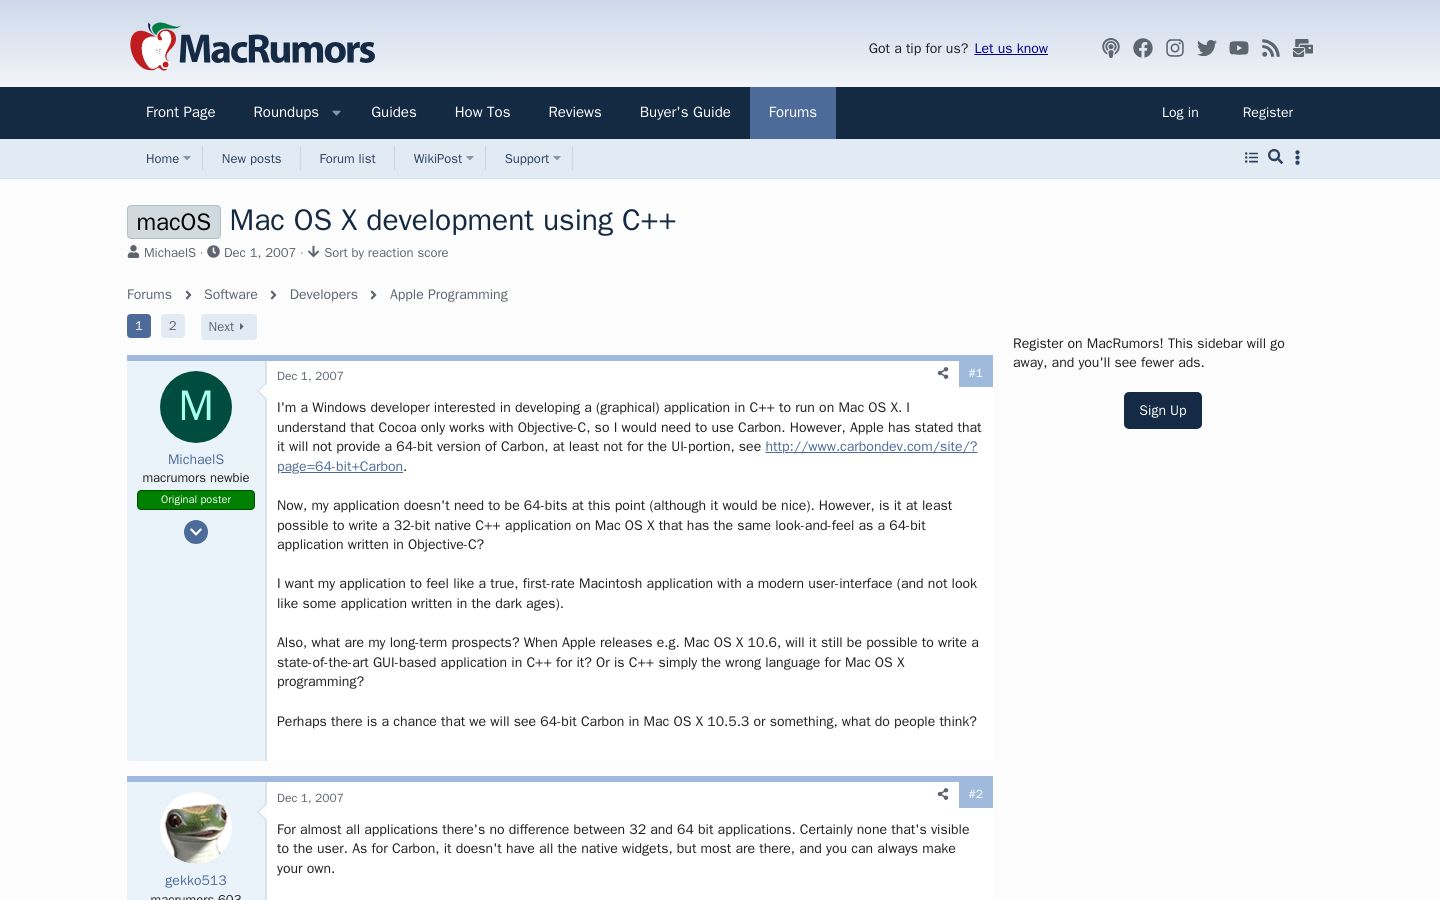The width and height of the screenshot is (1440, 900).
Task: Open New posts in sub-navigation
Action: pos(252,158)
